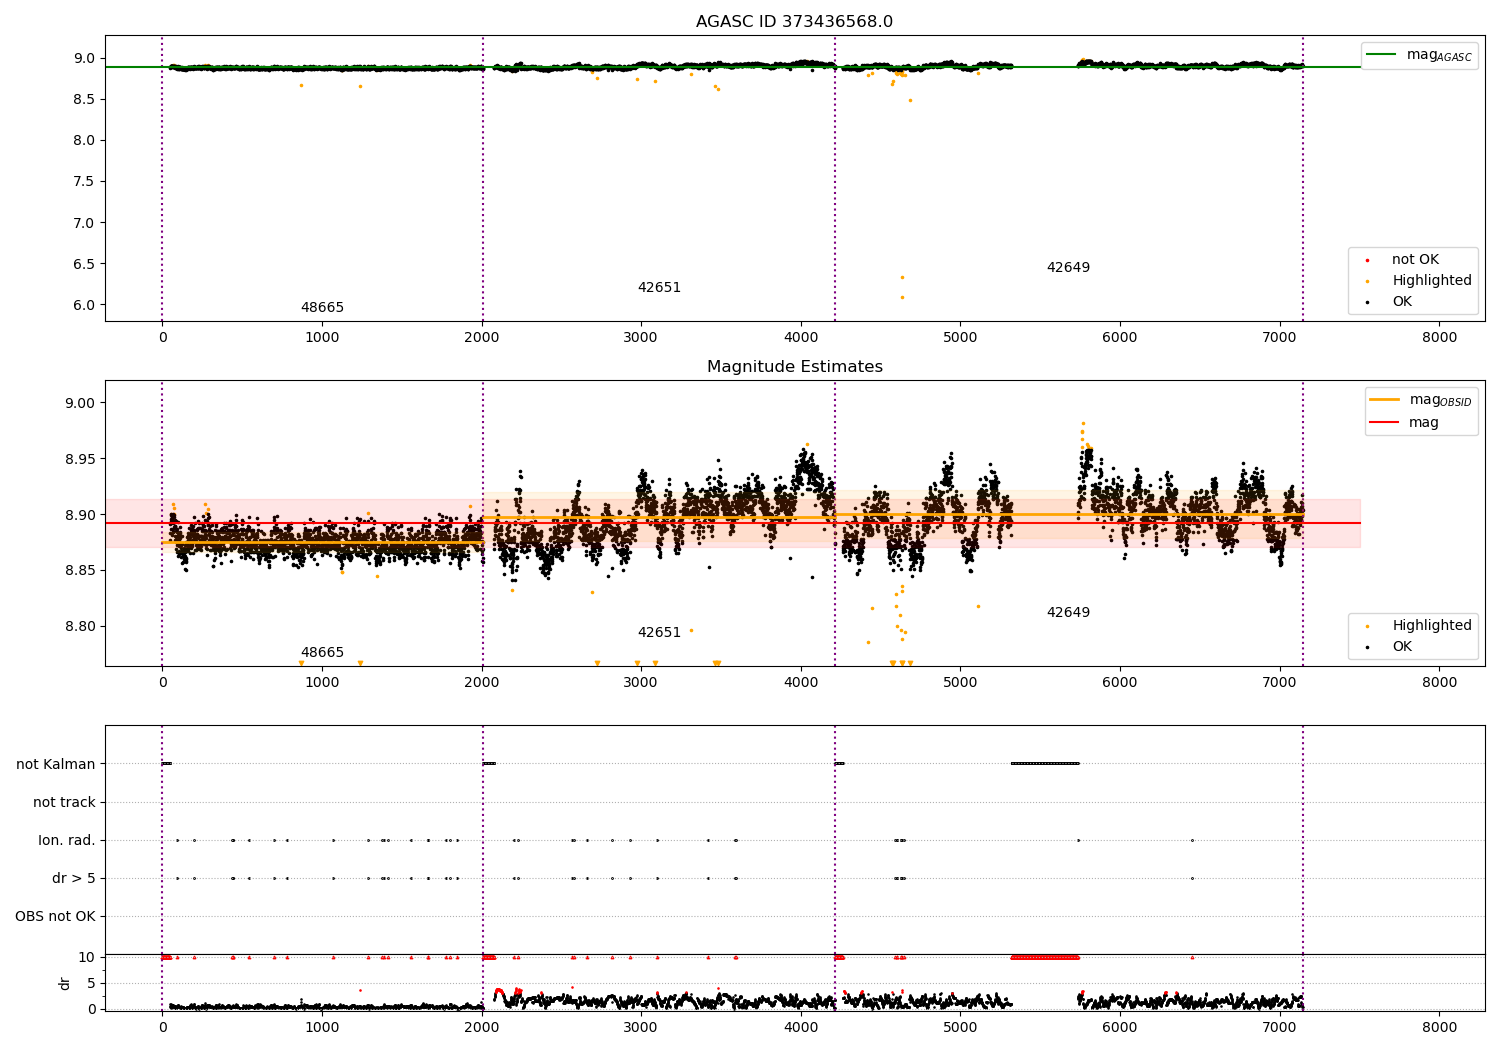Click the 'not track' axis label

pyautogui.click(x=64, y=802)
